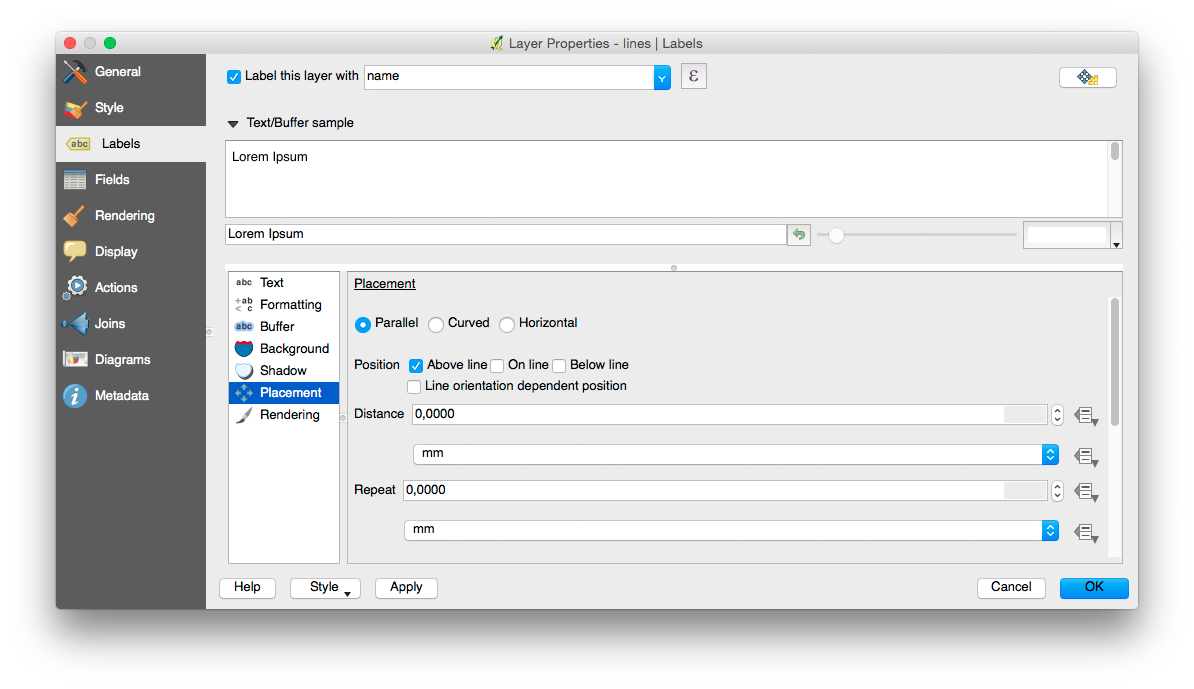Select the Placement arrows icon in list
The image size is (1194, 689).
click(x=244, y=393)
